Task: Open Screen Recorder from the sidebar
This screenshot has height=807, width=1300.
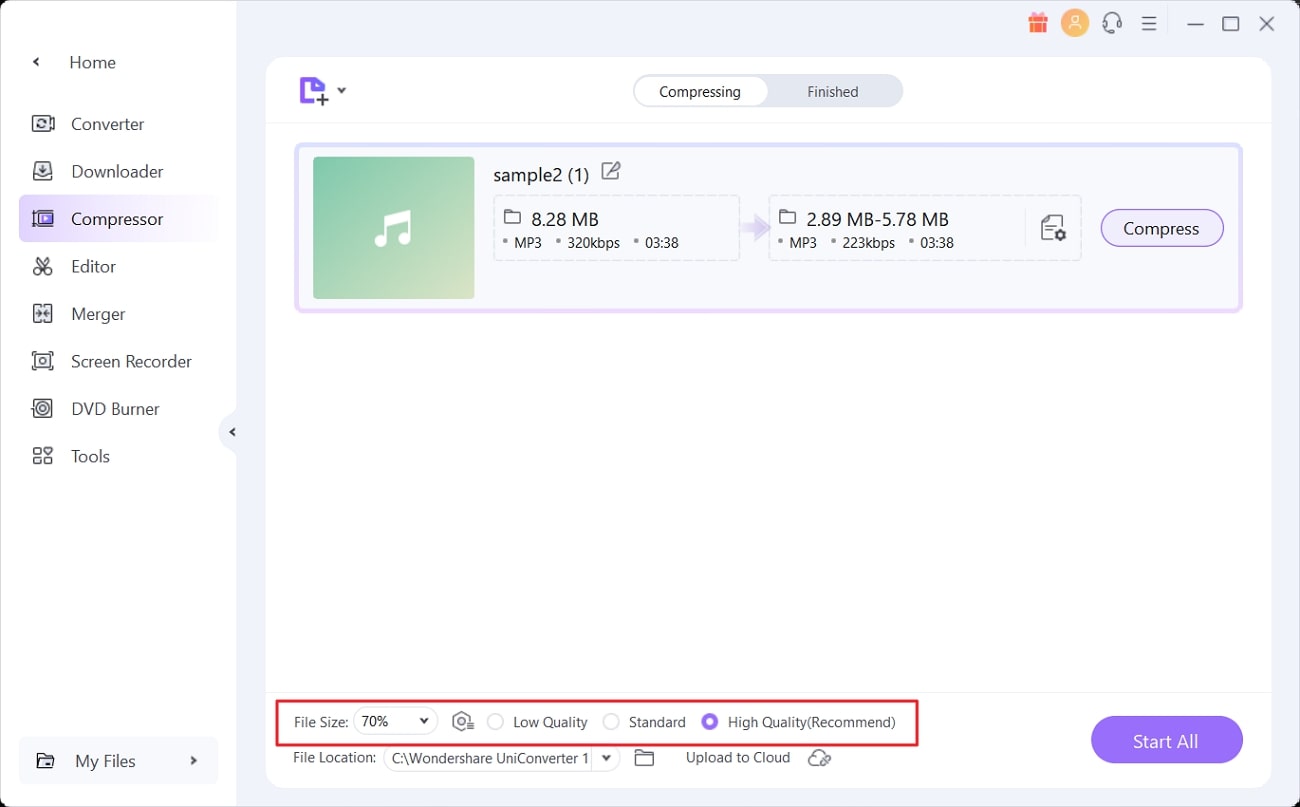Action: (130, 361)
